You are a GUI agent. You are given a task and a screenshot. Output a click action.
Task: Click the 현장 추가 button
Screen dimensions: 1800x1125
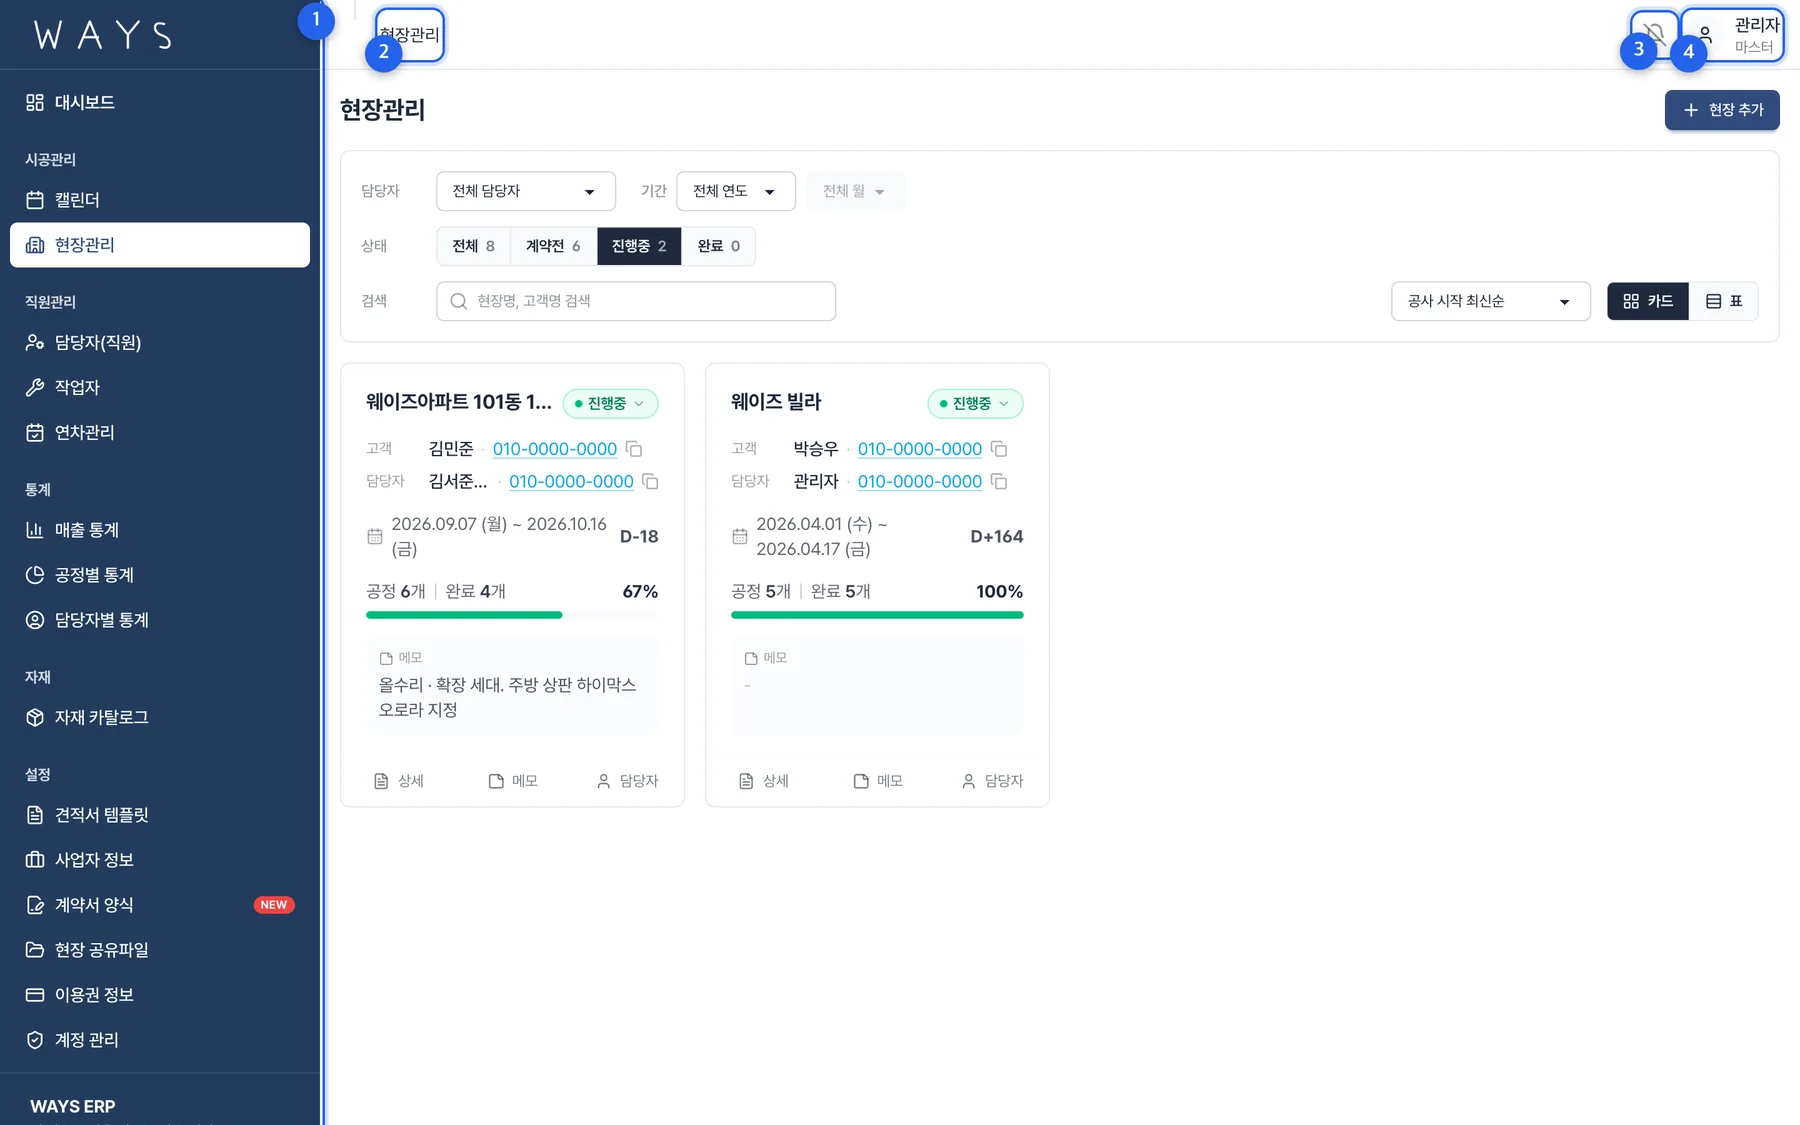1722,110
